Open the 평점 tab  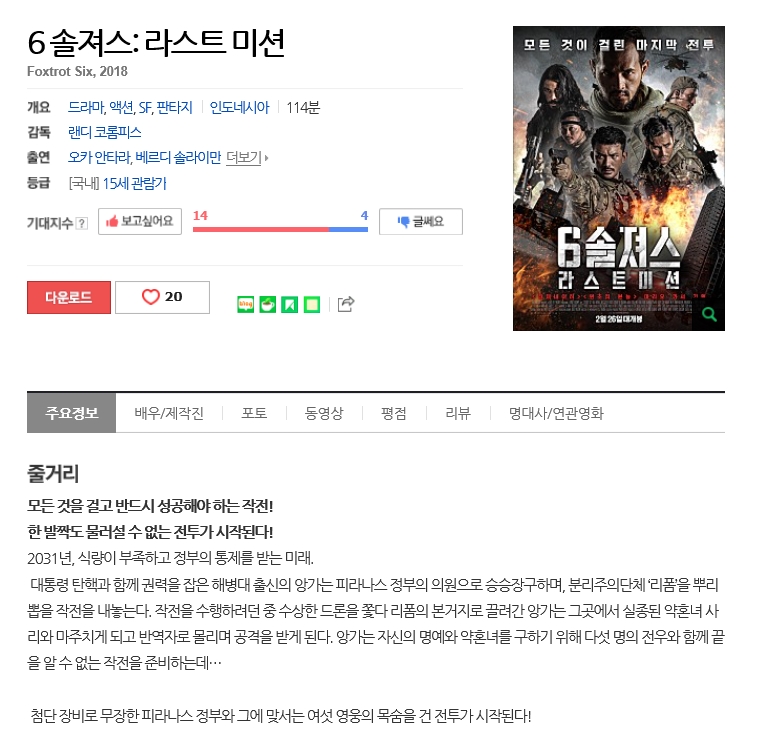click(x=393, y=413)
